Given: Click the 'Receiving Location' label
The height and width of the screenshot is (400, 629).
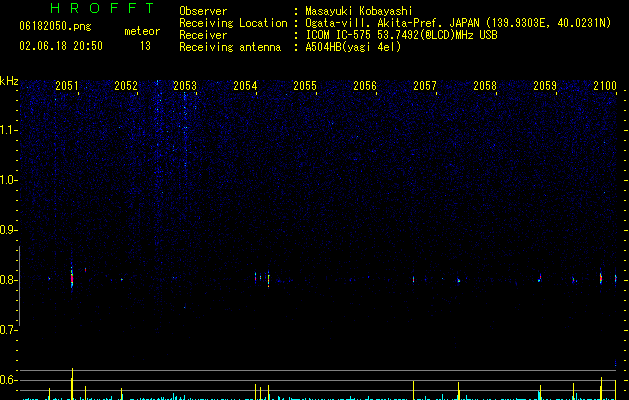Looking at the screenshot, I should tap(233, 23).
